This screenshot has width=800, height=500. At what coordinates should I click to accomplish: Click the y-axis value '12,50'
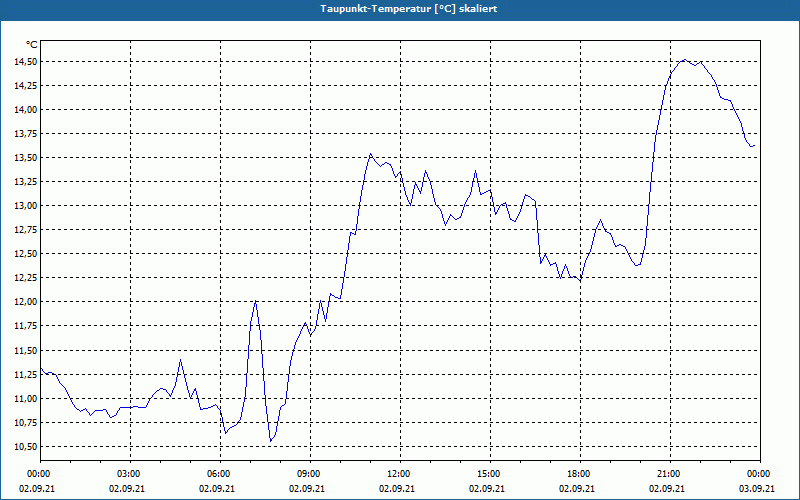(28, 254)
